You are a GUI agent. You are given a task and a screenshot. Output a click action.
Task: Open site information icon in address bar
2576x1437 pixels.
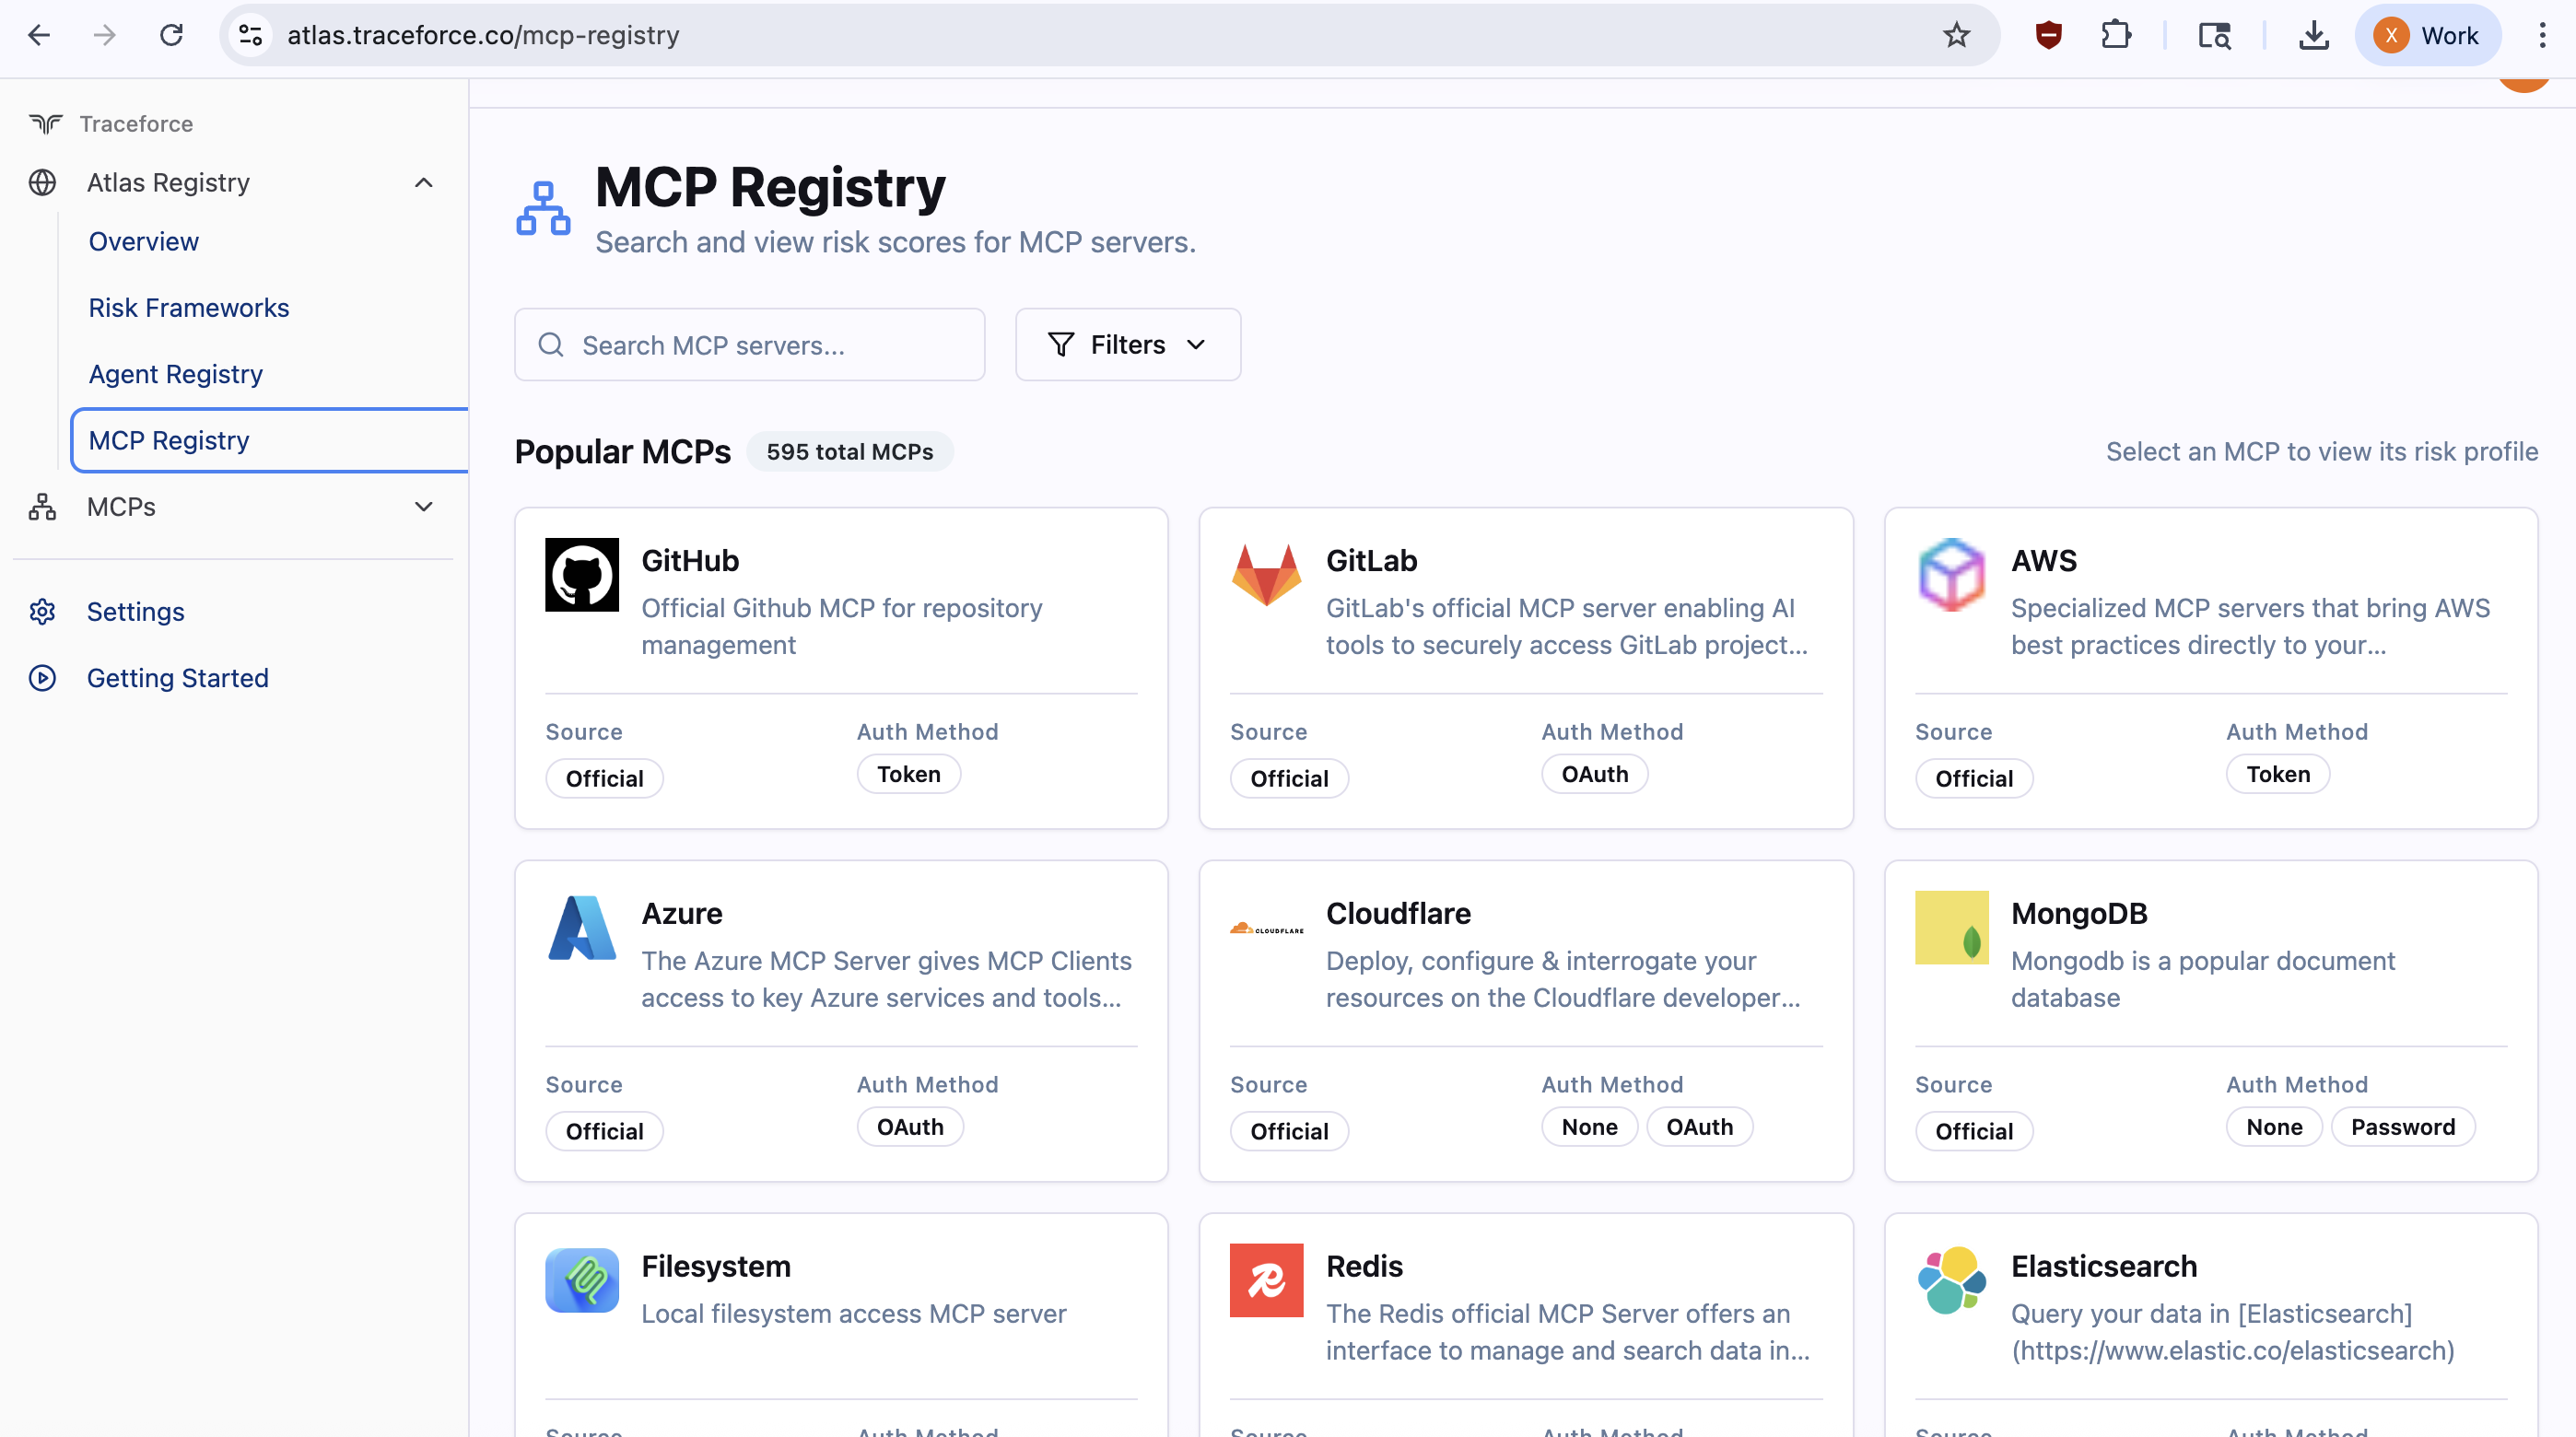click(x=250, y=35)
